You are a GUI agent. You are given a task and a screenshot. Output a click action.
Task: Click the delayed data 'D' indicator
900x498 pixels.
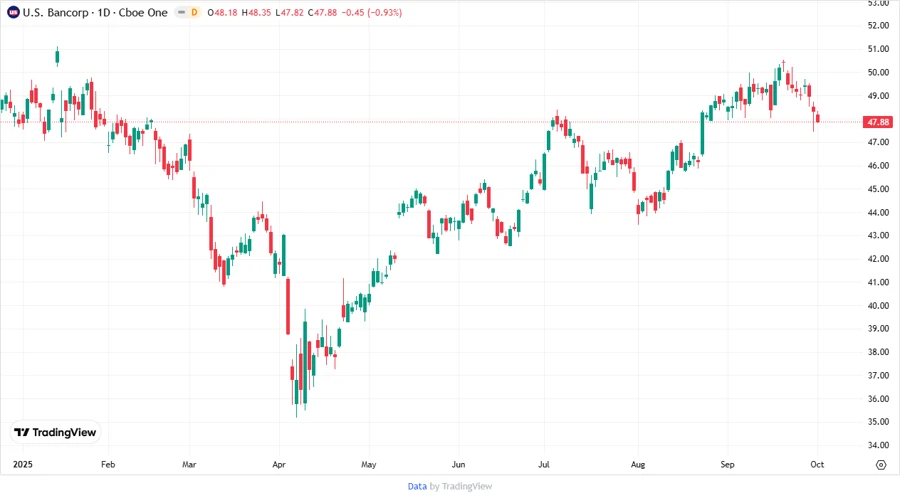193,11
